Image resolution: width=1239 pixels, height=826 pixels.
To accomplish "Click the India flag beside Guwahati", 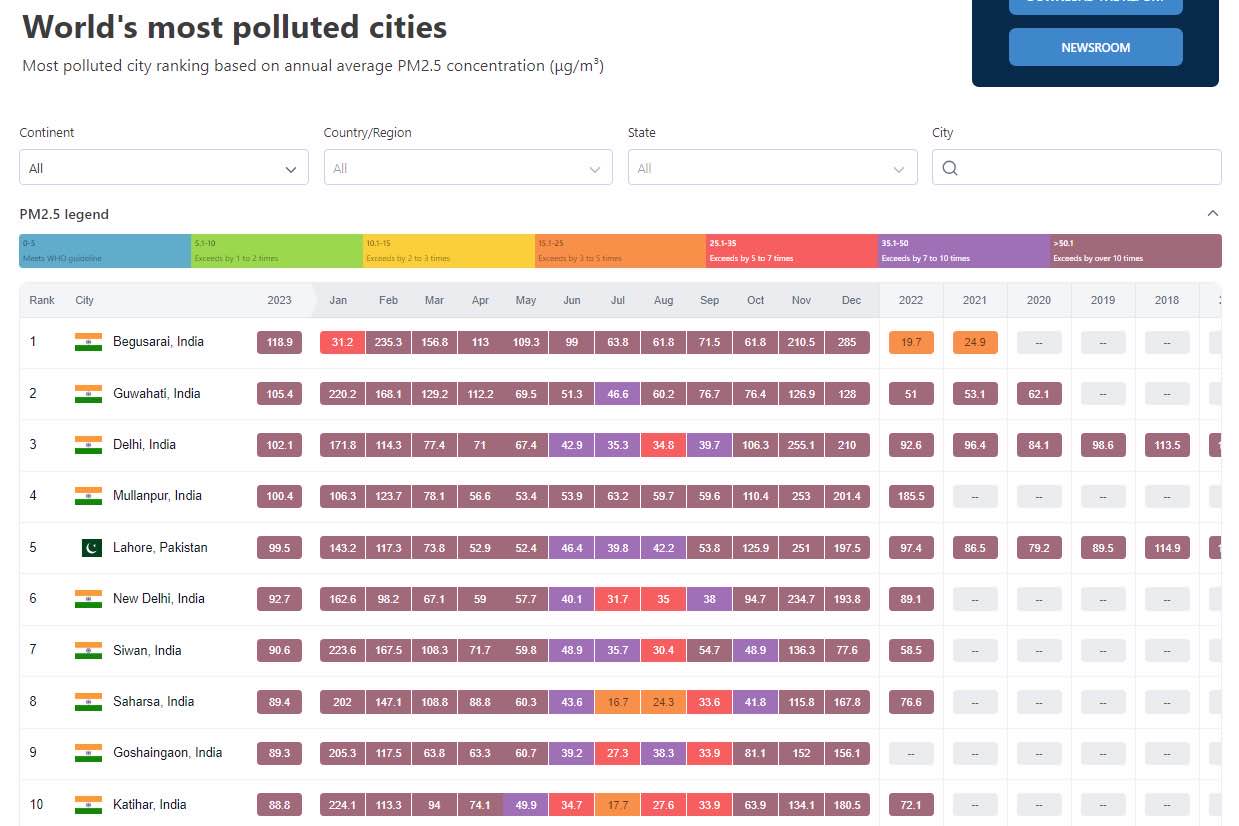I will click(88, 394).
